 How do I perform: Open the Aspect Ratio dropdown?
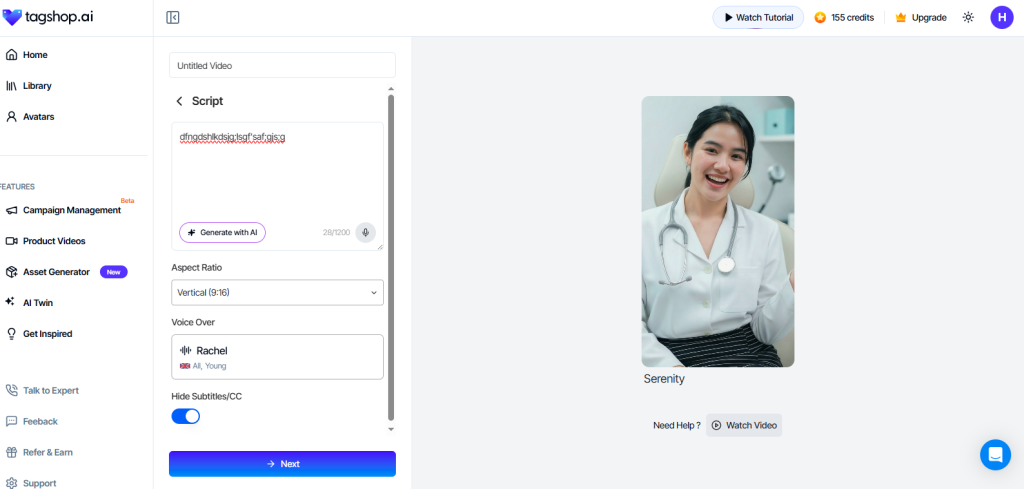pyautogui.click(x=277, y=292)
